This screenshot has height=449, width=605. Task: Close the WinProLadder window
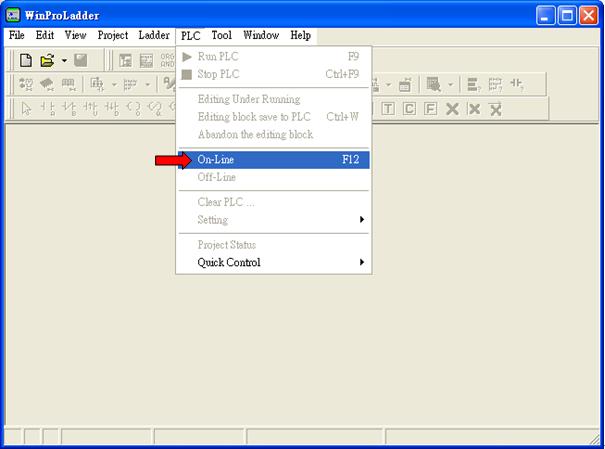588,16
